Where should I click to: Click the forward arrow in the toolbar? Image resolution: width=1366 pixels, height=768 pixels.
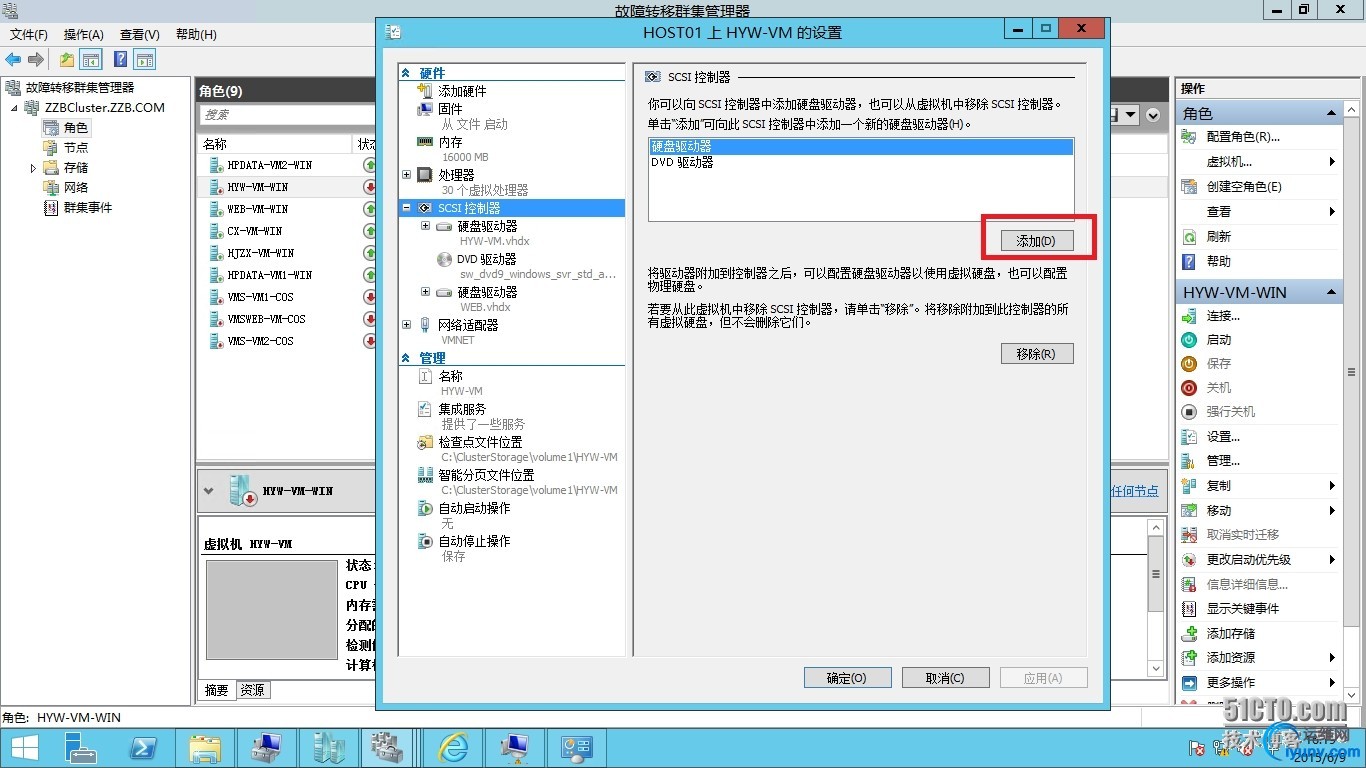[x=36, y=60]
